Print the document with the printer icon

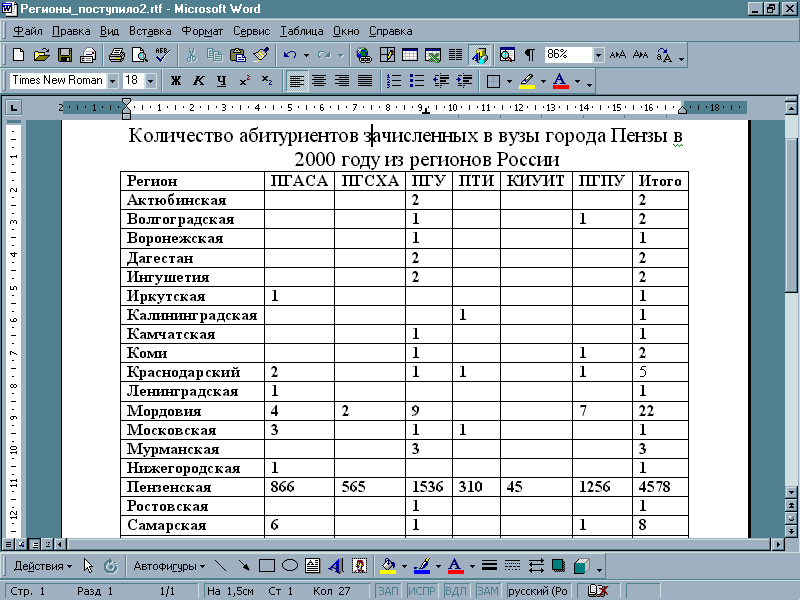116,55
